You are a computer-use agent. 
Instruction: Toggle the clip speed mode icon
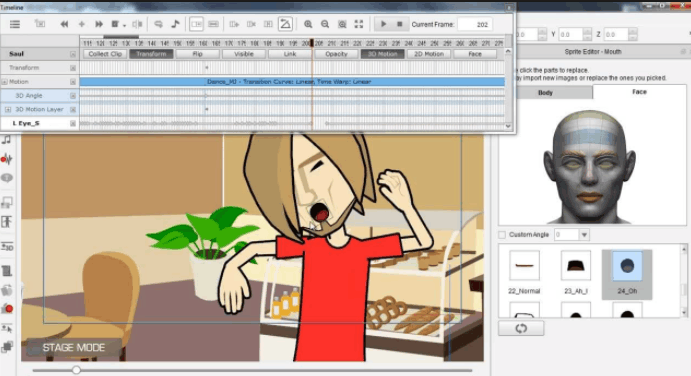point(196,24)
